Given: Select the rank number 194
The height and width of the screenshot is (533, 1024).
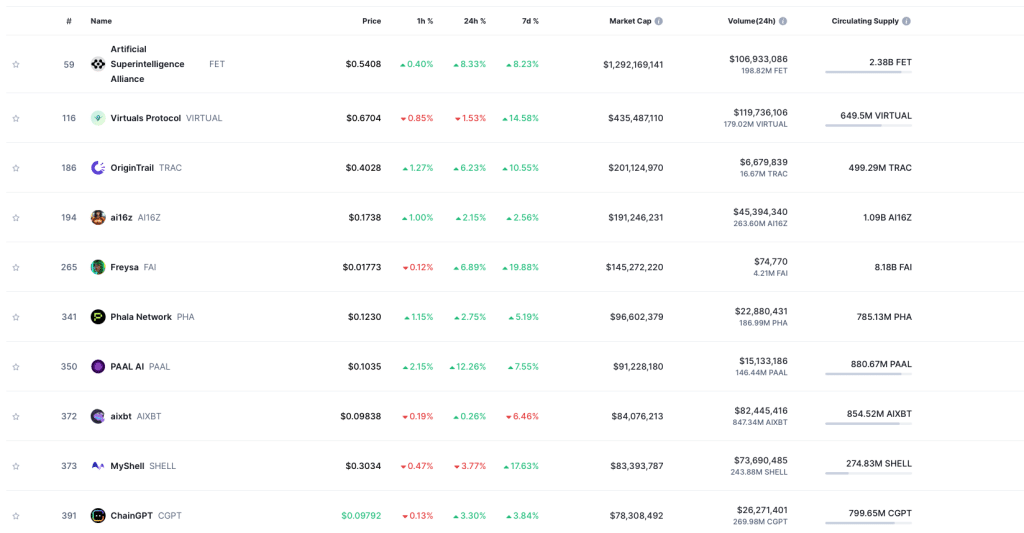Looking at the screenshot, I should [x=69, y=218].
